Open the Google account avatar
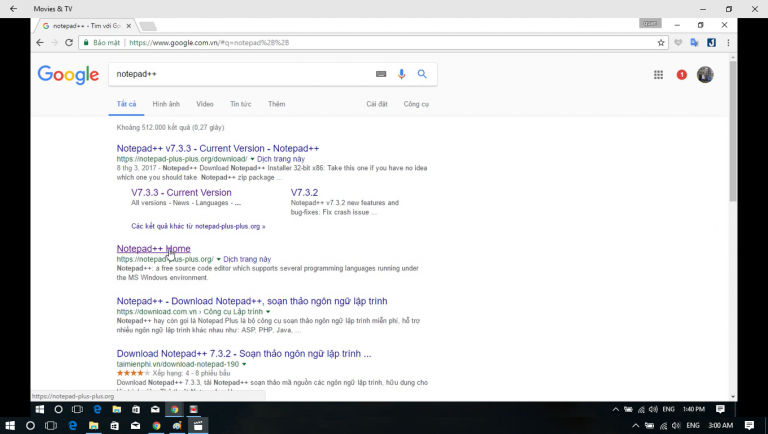The height and width of the screenshot is (434, 768). [x=705, y=74]
